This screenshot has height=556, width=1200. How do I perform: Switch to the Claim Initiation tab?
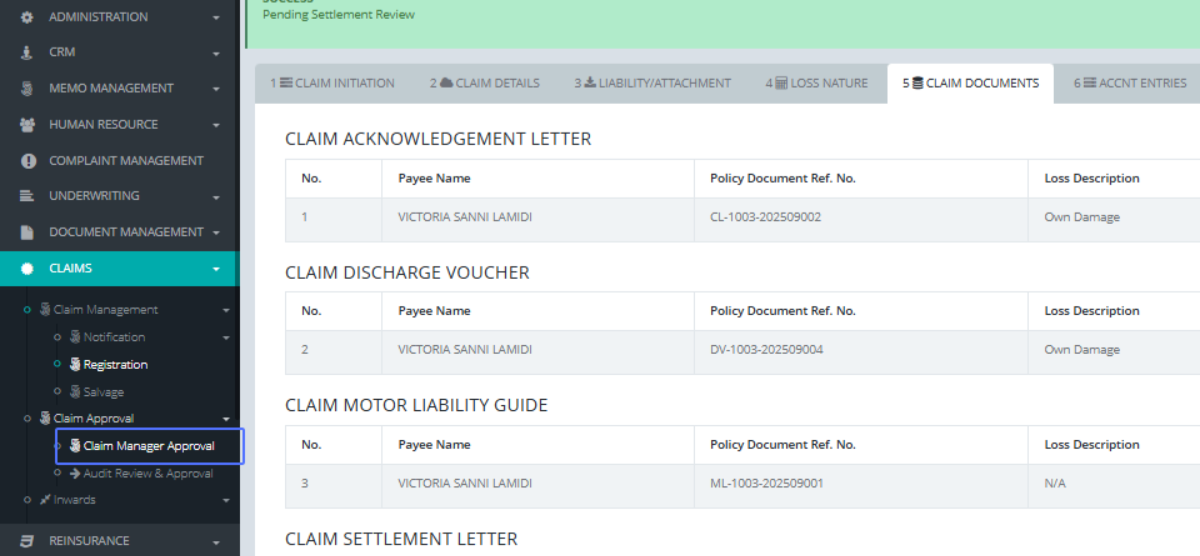pyautogui.click(x=332, y=83)
